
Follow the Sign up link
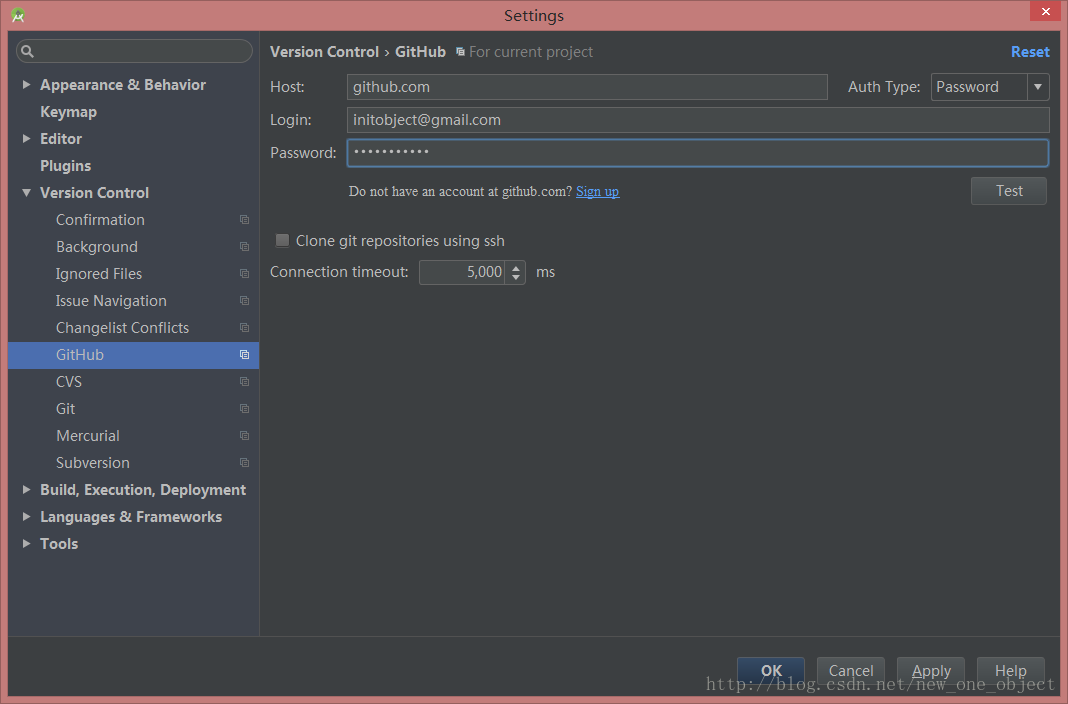tap(597, 191)
